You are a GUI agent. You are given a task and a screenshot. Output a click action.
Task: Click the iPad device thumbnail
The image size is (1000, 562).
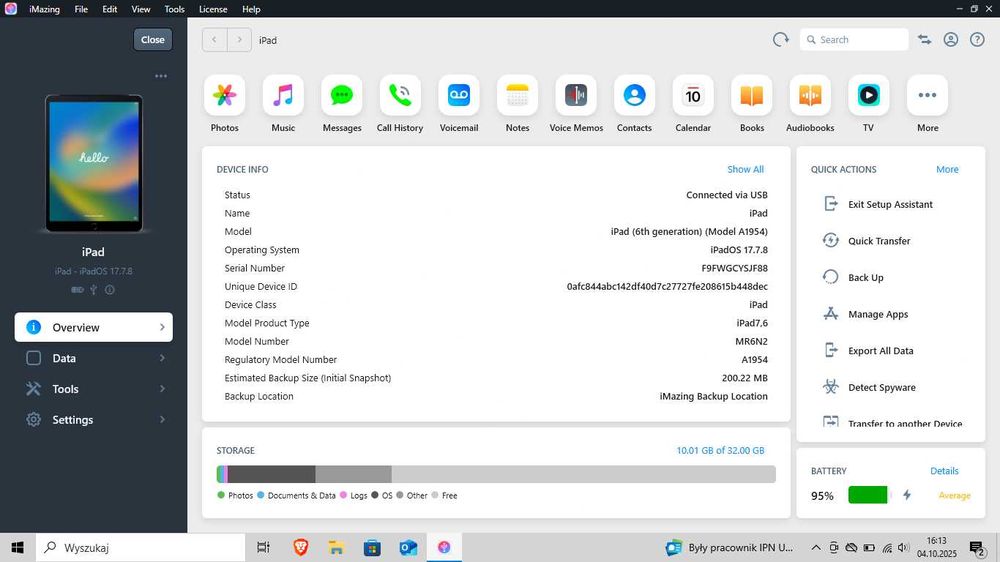(x=94, y=163)
